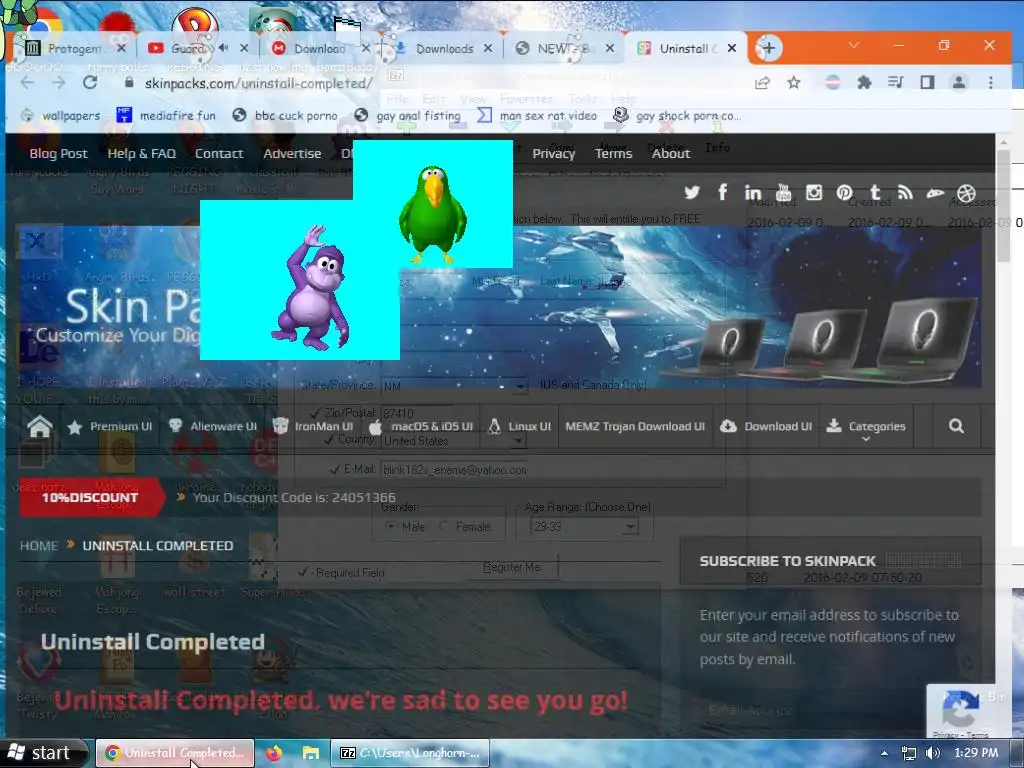Screen dimensions: 1024x768
Task: Open the Help & FAQ link
Action: tap(142, 153)
